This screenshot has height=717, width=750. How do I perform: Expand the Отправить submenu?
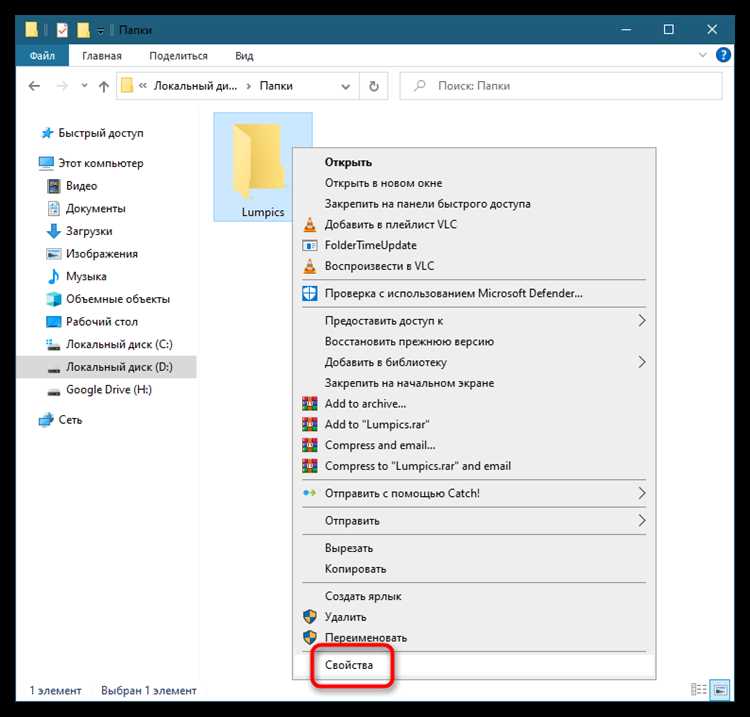click(x=474, y=520)
